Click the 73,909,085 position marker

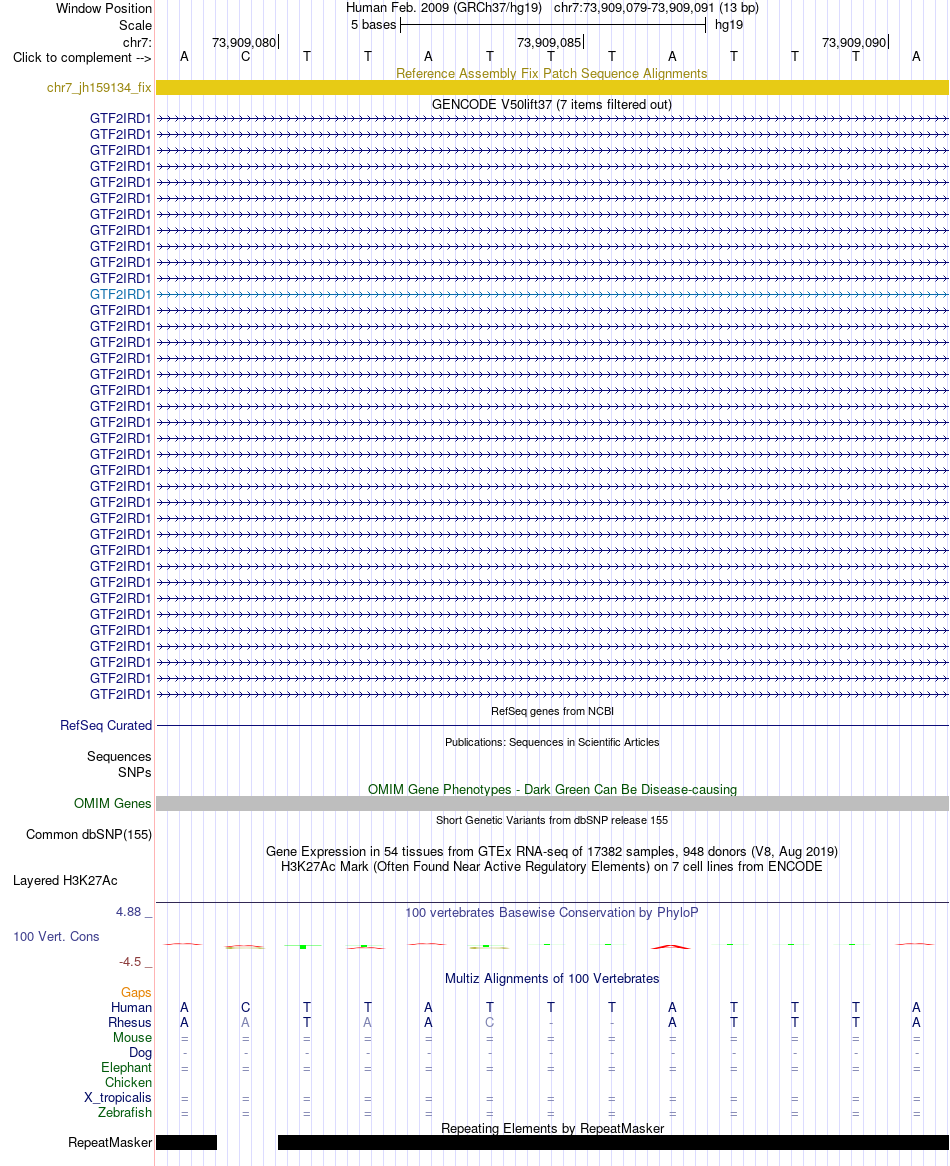(x=549, y=42)
